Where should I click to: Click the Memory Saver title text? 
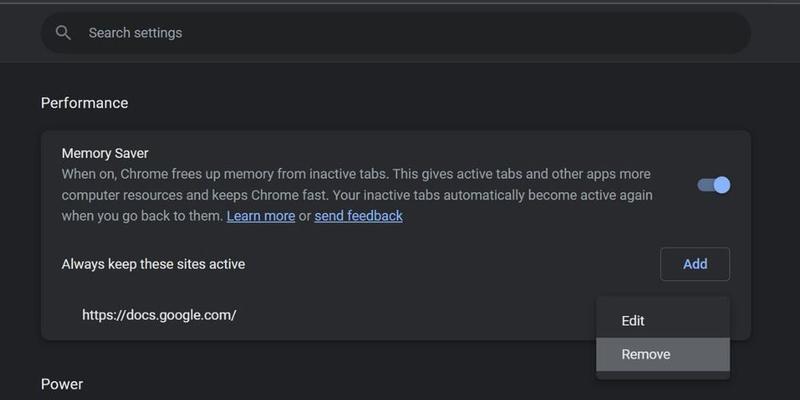point(105,153)
